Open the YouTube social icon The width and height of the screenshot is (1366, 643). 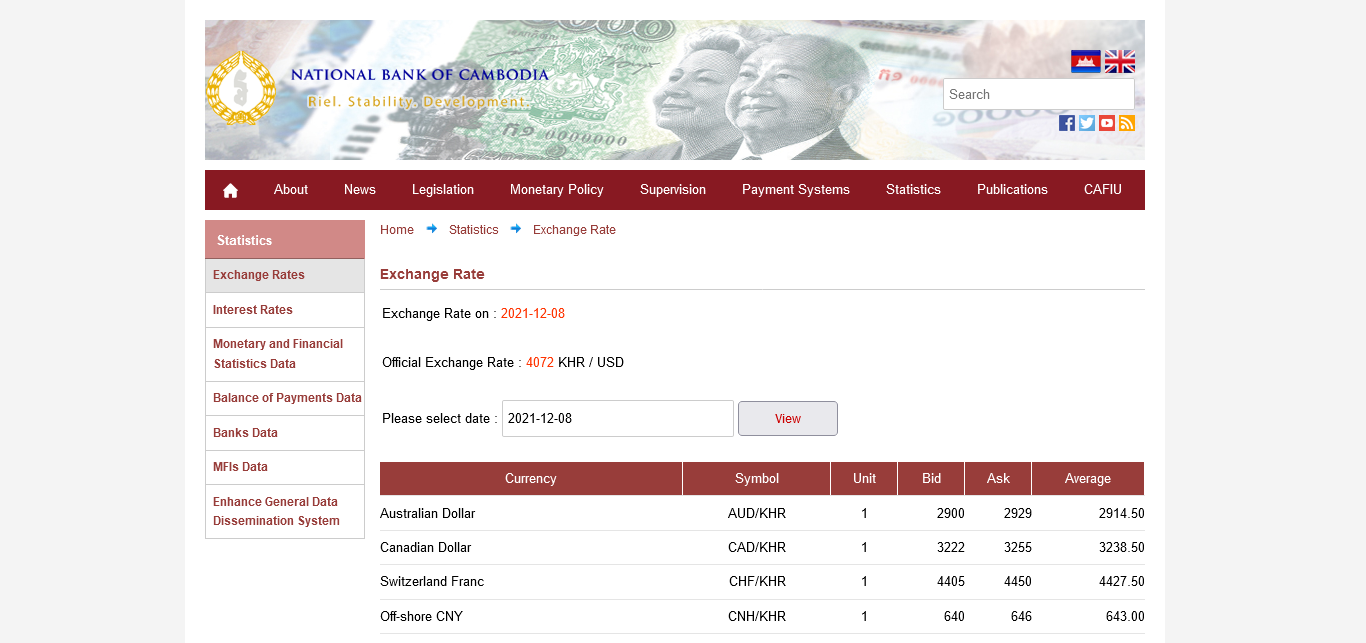[1107, 123]
